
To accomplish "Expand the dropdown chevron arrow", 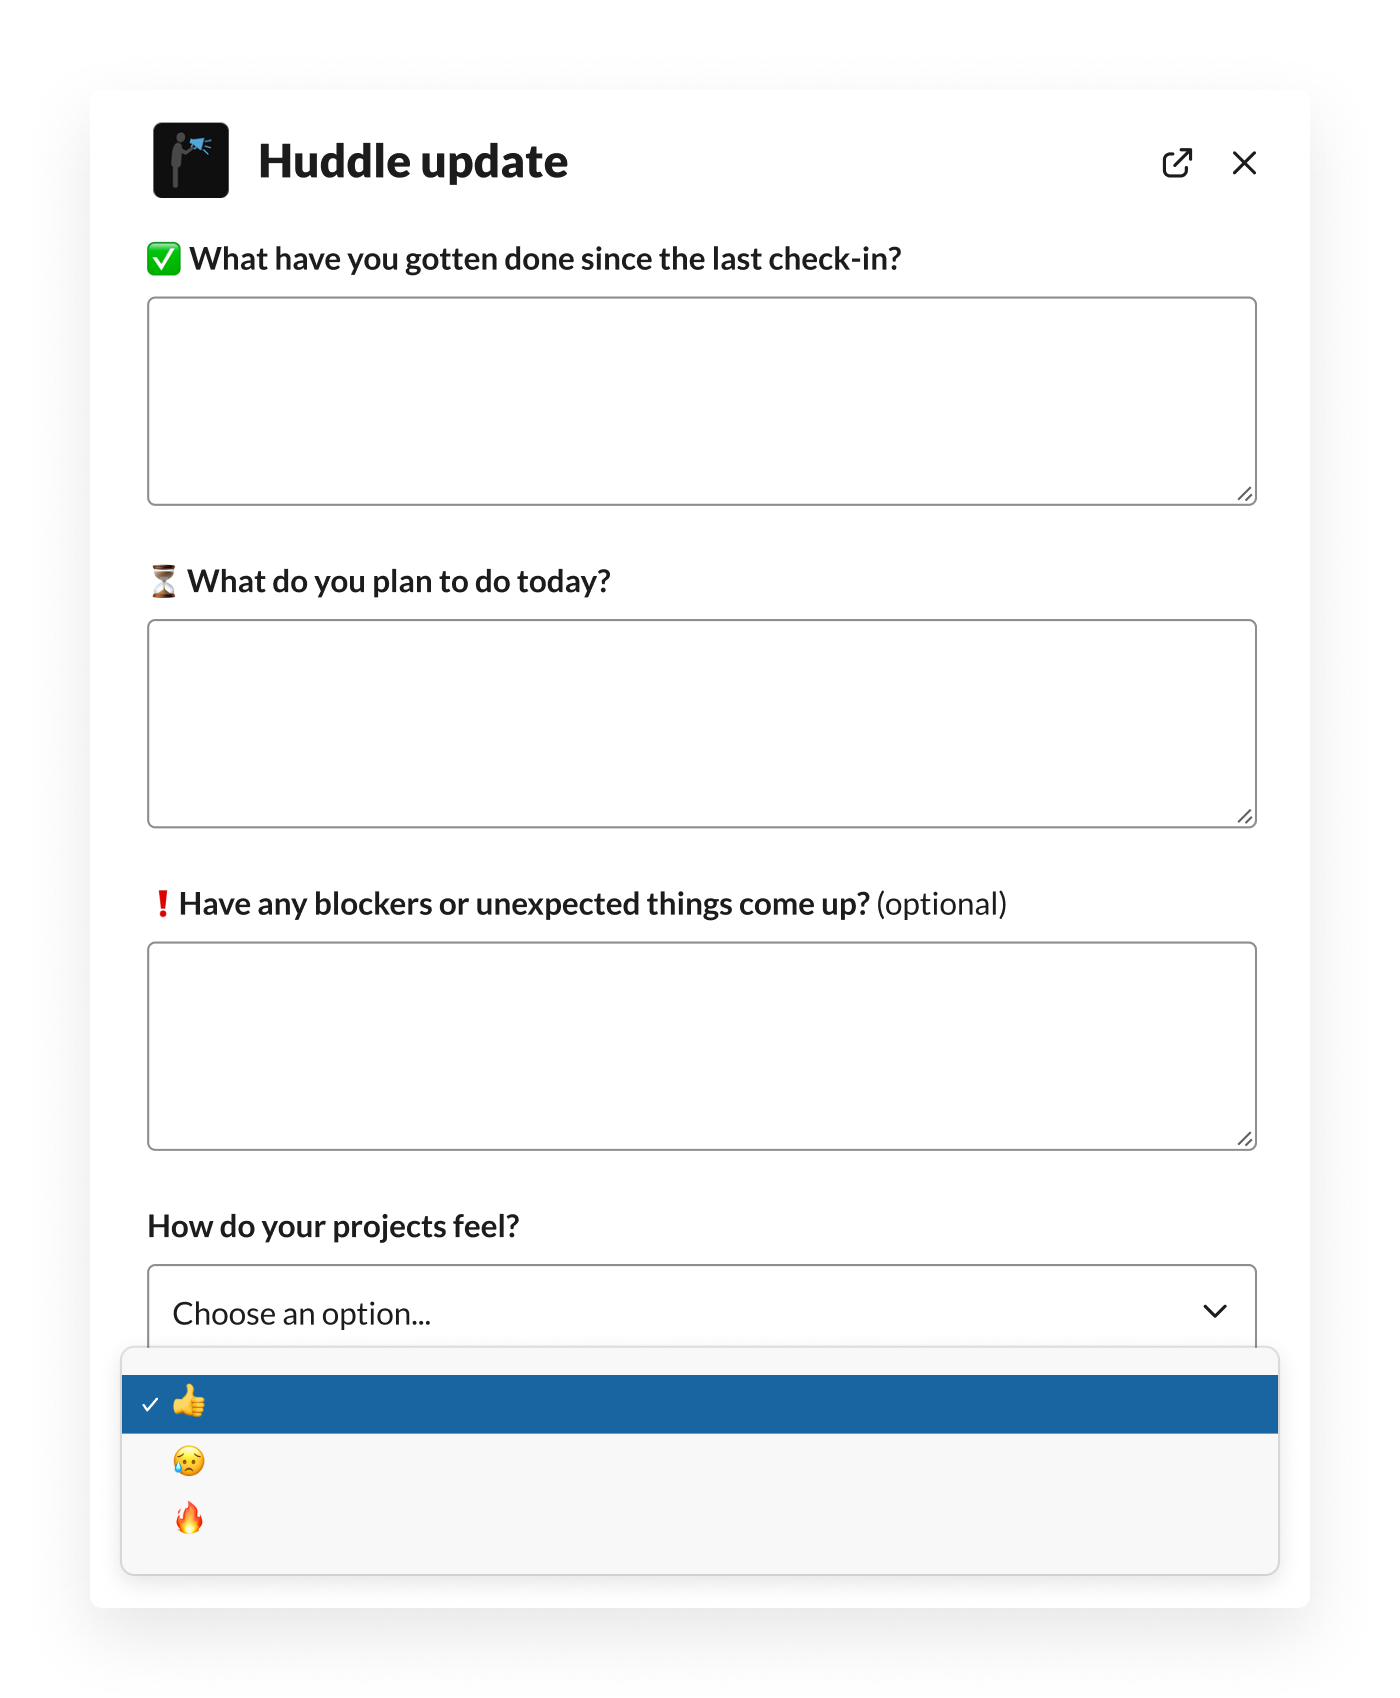I will point(1215,1311).
